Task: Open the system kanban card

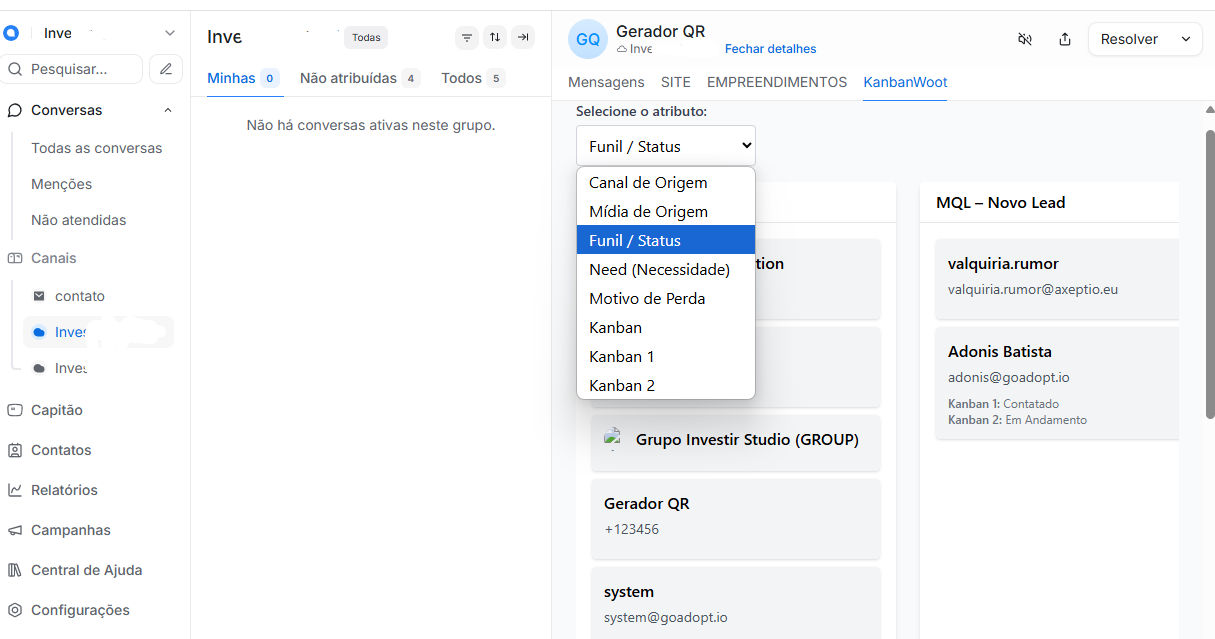Action: pyautogui.click(x=736, y=603)
